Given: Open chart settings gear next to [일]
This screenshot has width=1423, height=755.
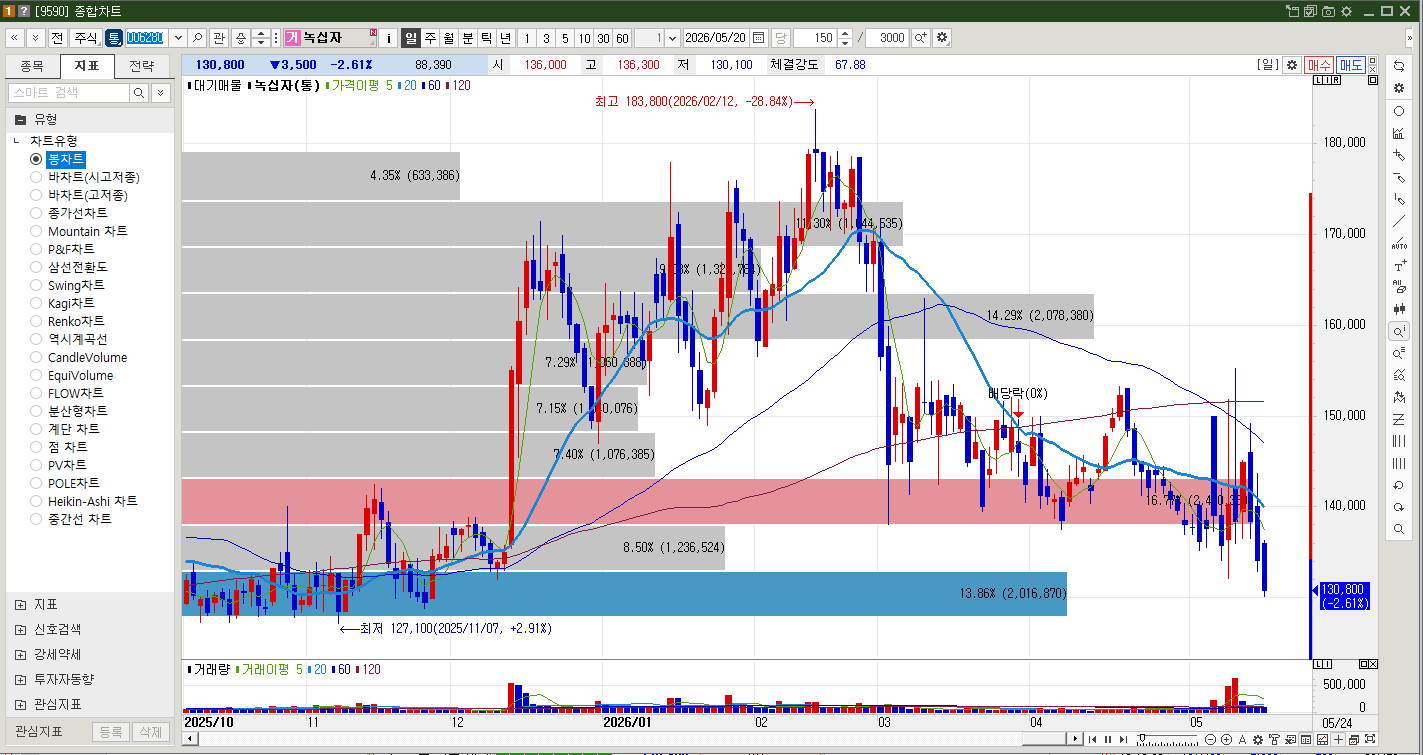Looking at the screenshot, I should [1292, 64].
